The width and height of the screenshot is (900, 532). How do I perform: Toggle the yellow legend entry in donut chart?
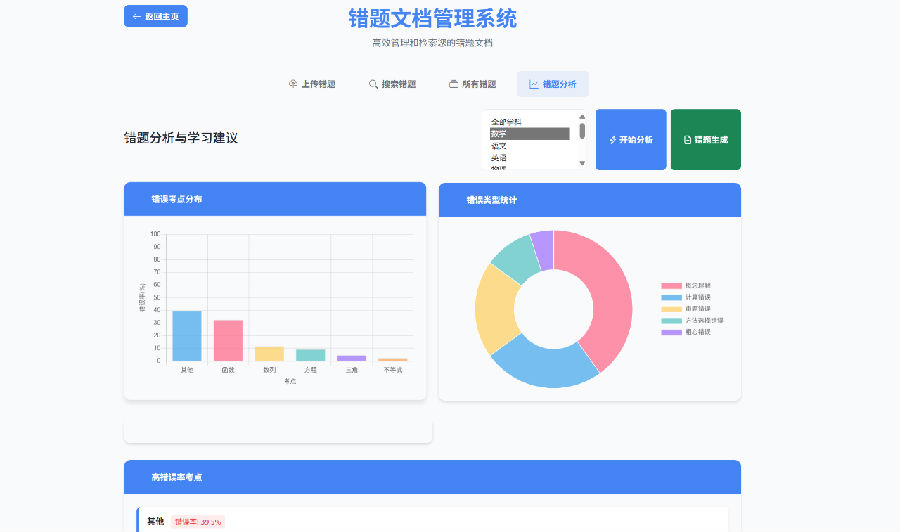tap(670, 309)
